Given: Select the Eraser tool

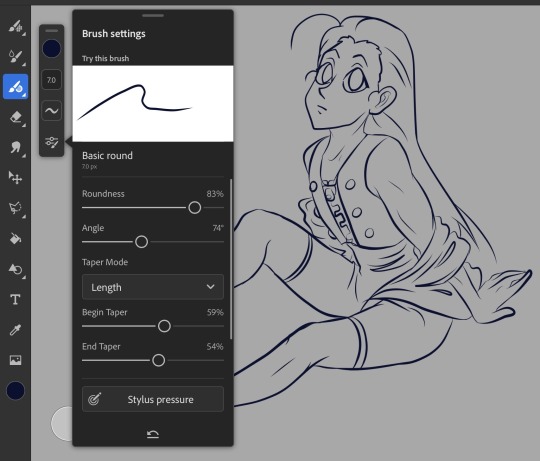Looking at the screenshot, I should pyautogui.click(x=15, y=117).
